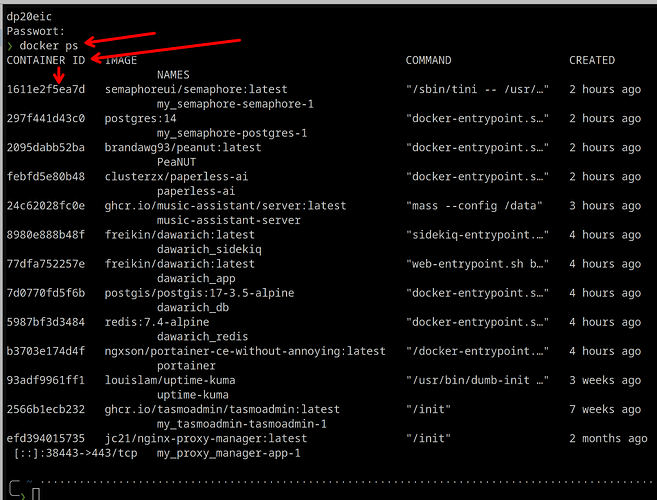Image resolution: width=657 pixels, height=500 pixels.
Task: Click container name dawarich_db
Action: [x=193, y=308]
